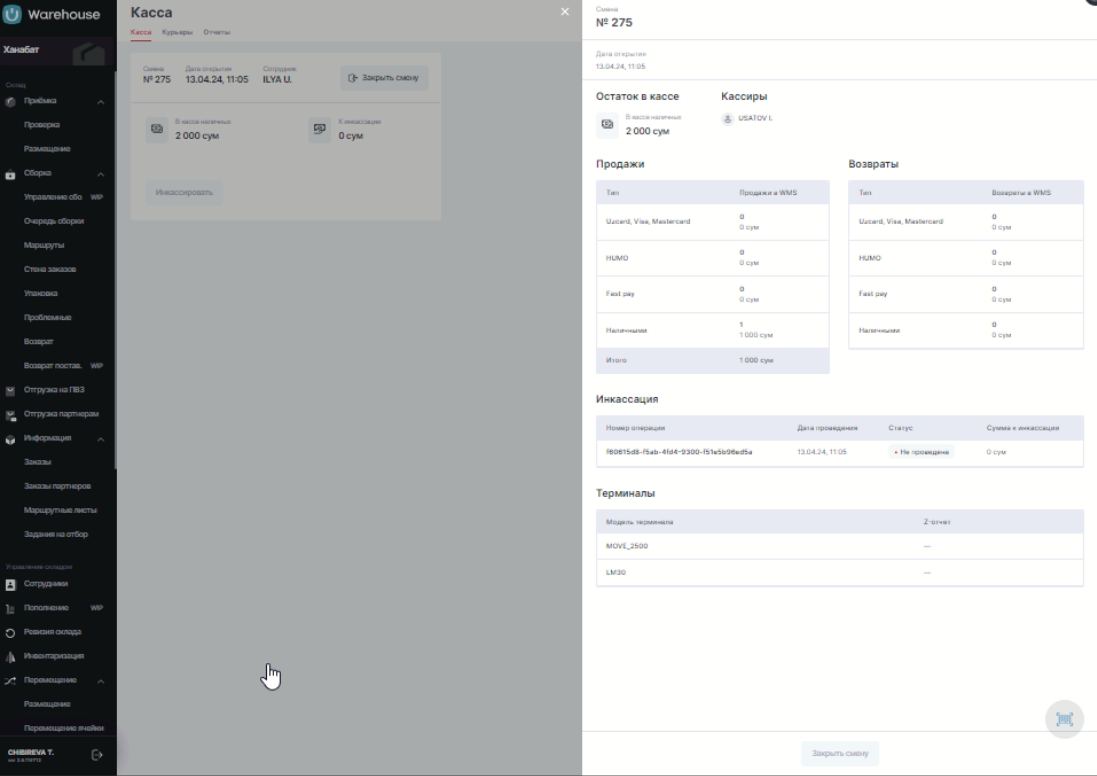Close the Касса panel with the X
This screenshot has height=776, width=1097.
pos(565,12)
